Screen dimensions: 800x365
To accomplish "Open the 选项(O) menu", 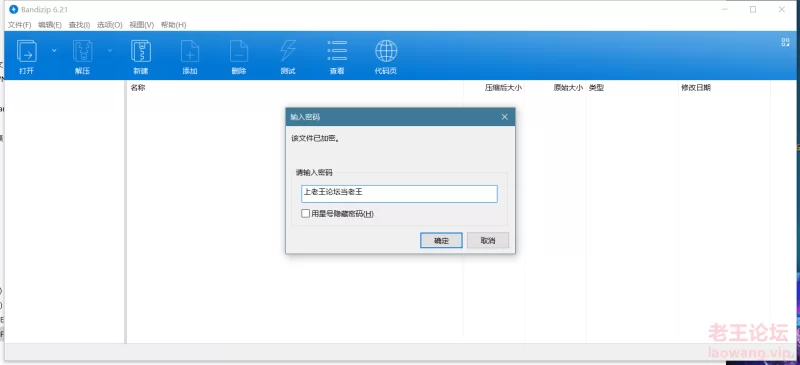I will [x=110, y=25].
